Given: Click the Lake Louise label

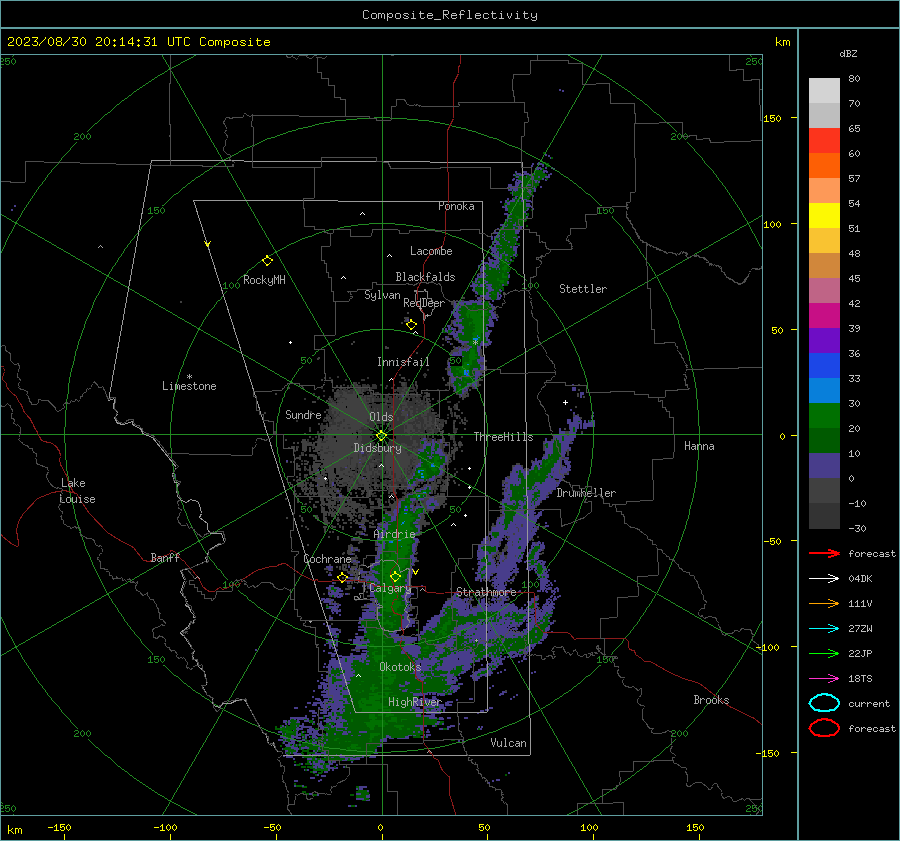Looking at the screenshot, I should (77, 491).
